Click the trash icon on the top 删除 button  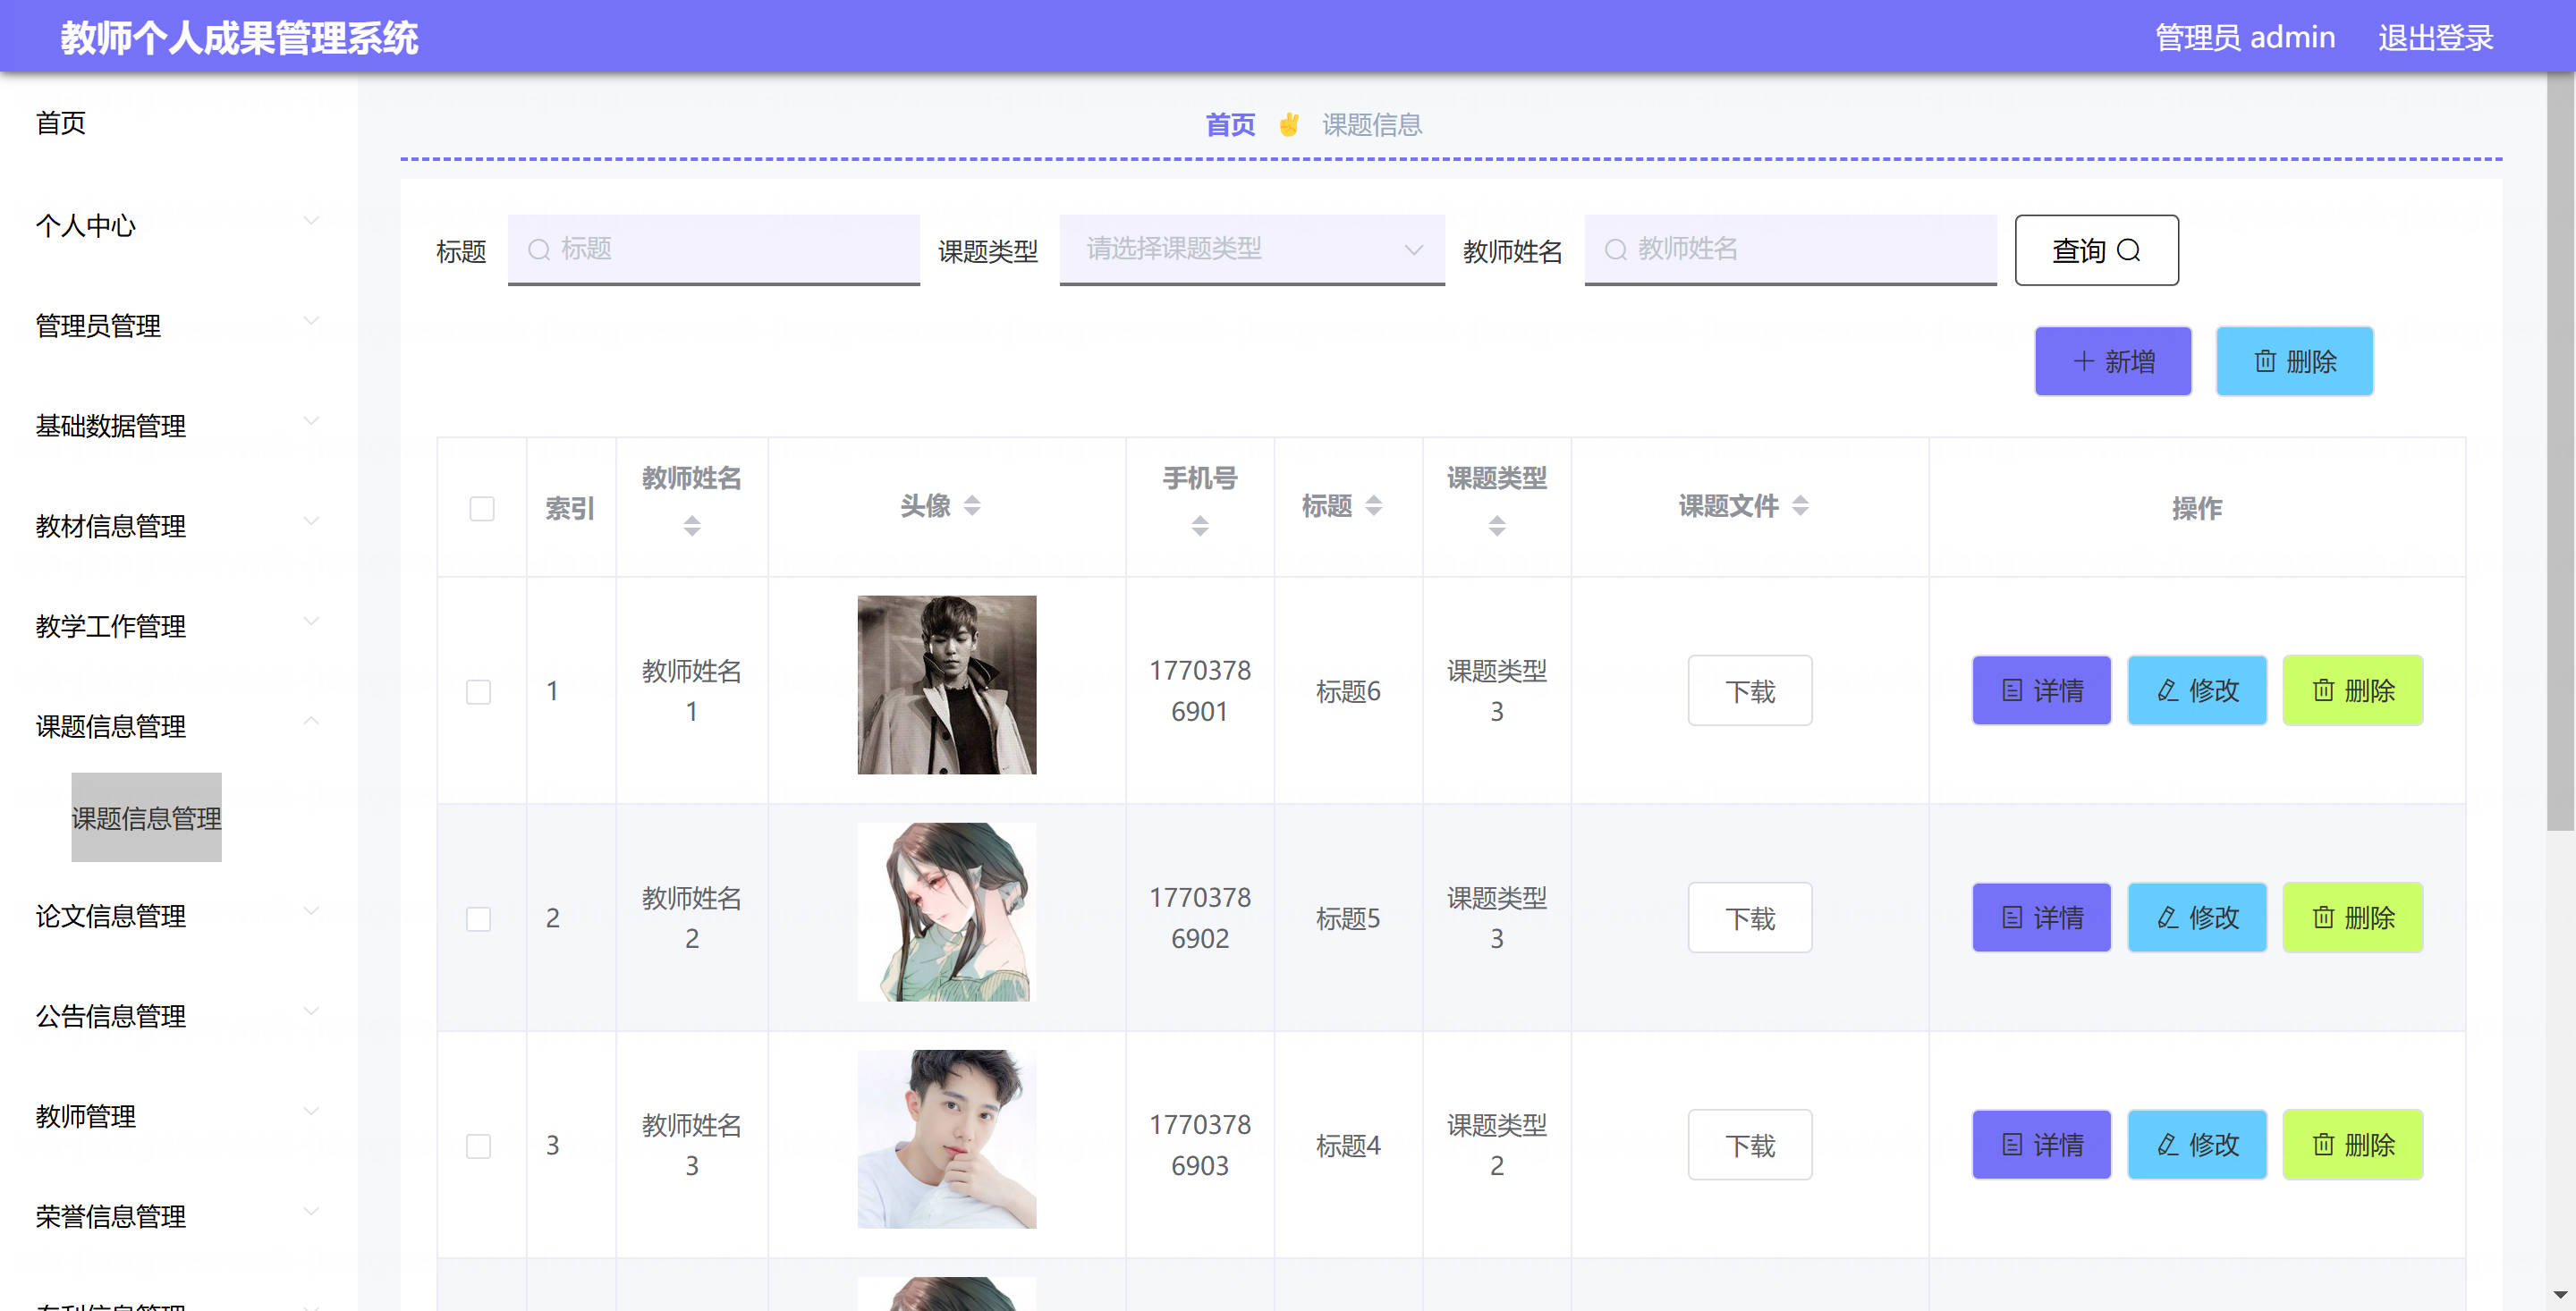[x=2265, y=361]
